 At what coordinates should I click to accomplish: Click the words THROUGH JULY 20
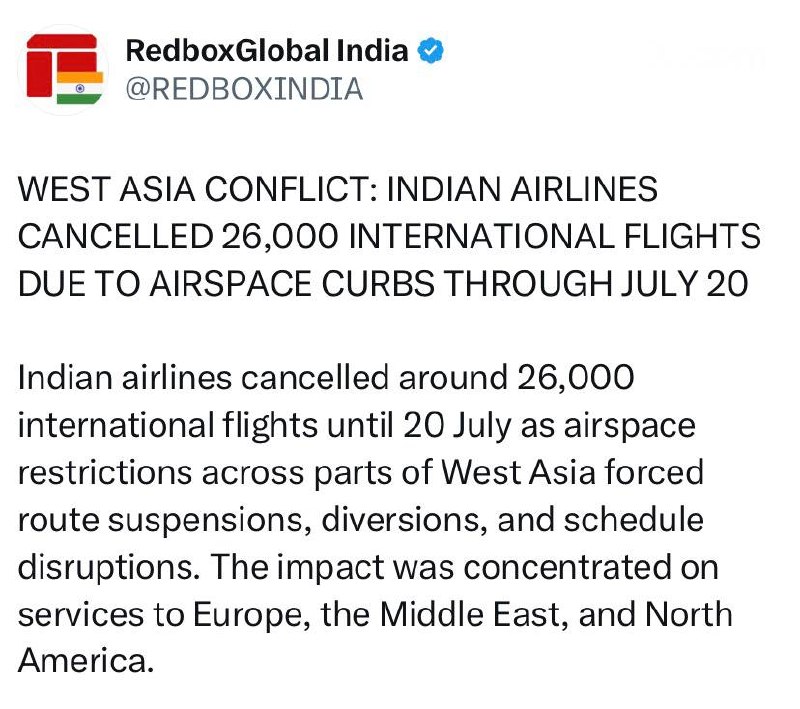click(x=596, y=283)
